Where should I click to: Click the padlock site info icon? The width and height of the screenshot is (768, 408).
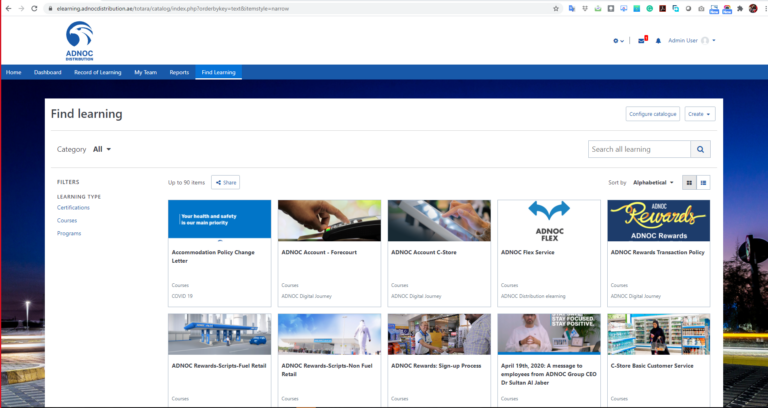(x=50, y=8)
